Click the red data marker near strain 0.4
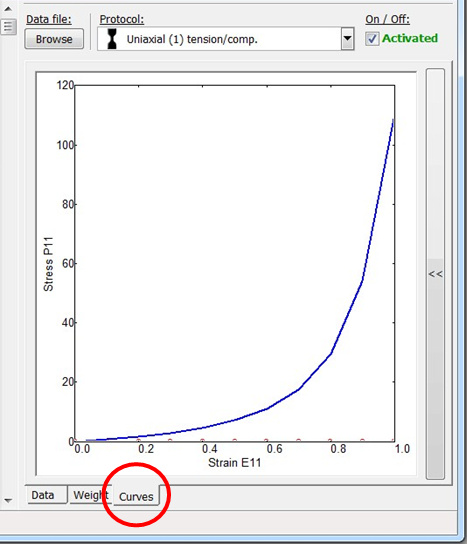Image resolution: width=467 pixels, height=544 pixels. 202,441
